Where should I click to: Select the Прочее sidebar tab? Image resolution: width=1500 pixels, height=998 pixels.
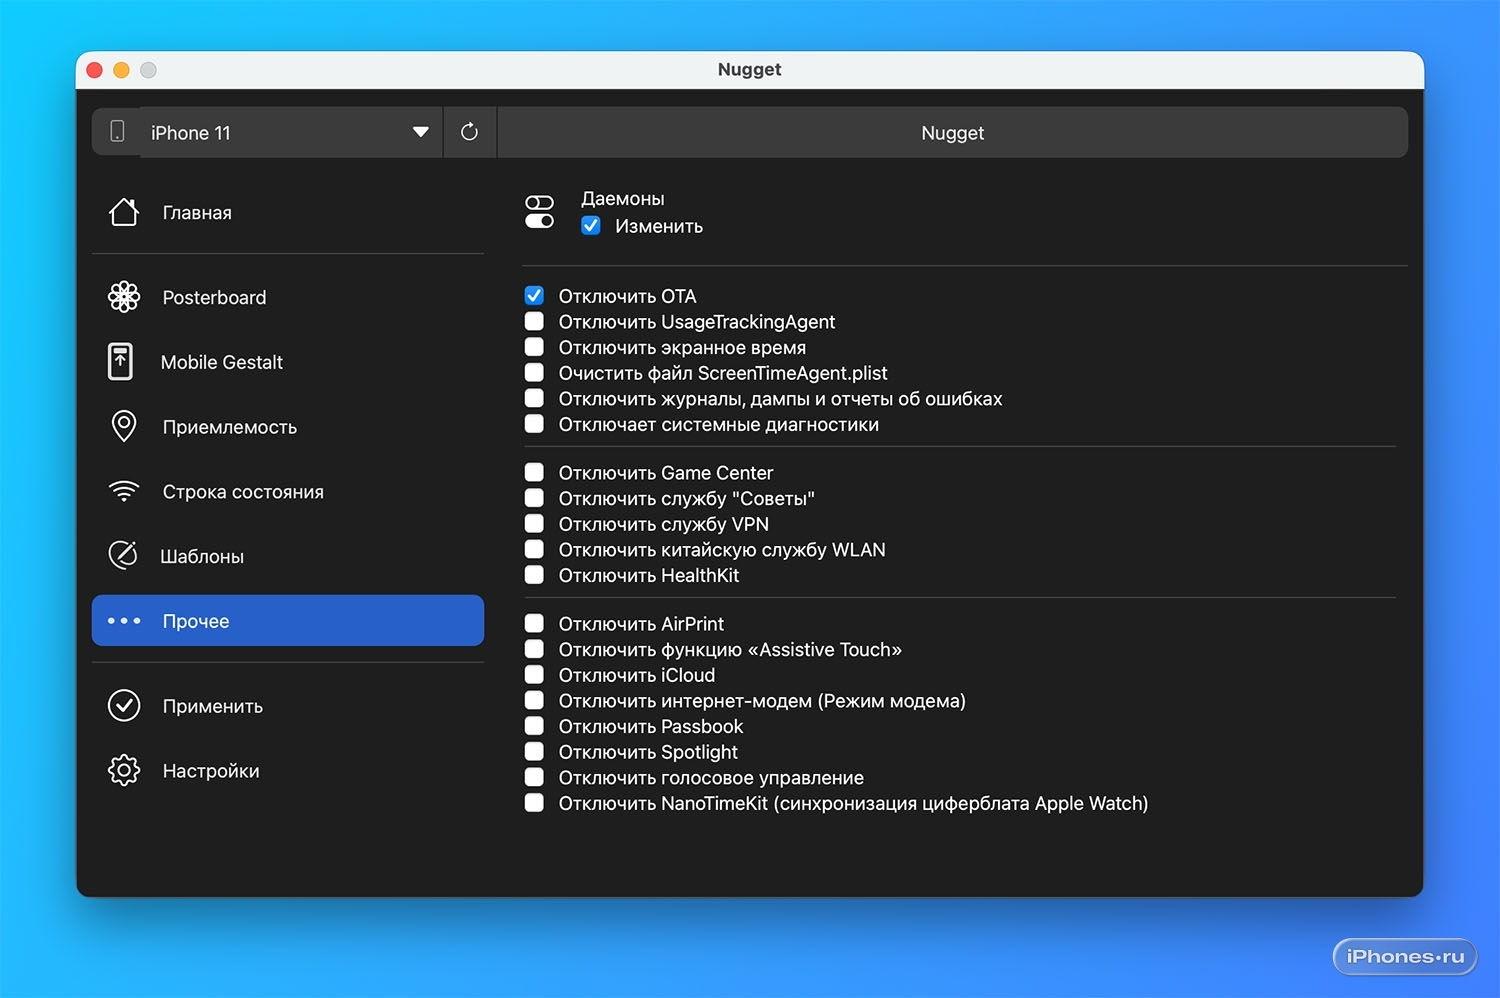click(288, 621)
